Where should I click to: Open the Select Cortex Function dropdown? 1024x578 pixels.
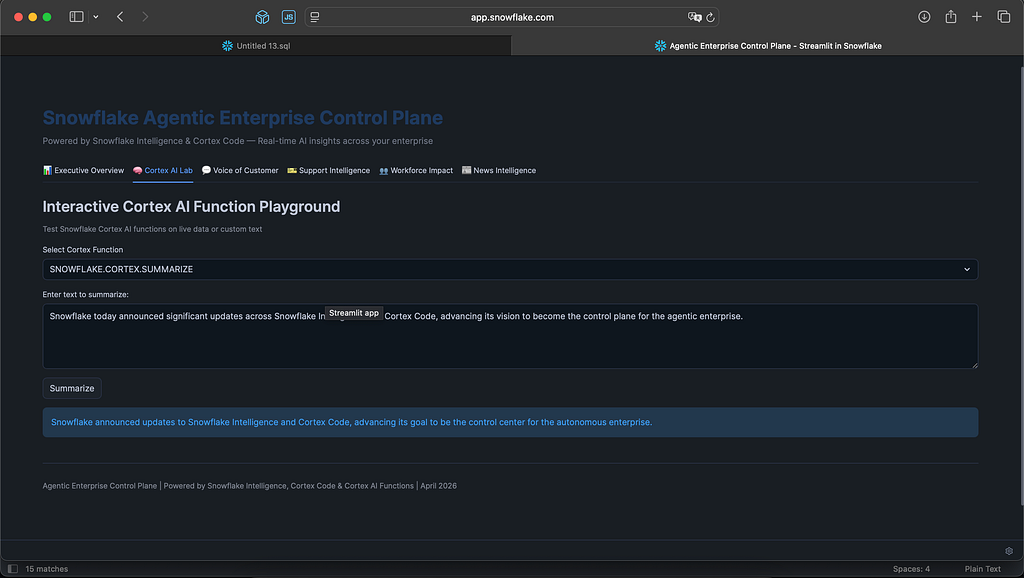[510, 269]
